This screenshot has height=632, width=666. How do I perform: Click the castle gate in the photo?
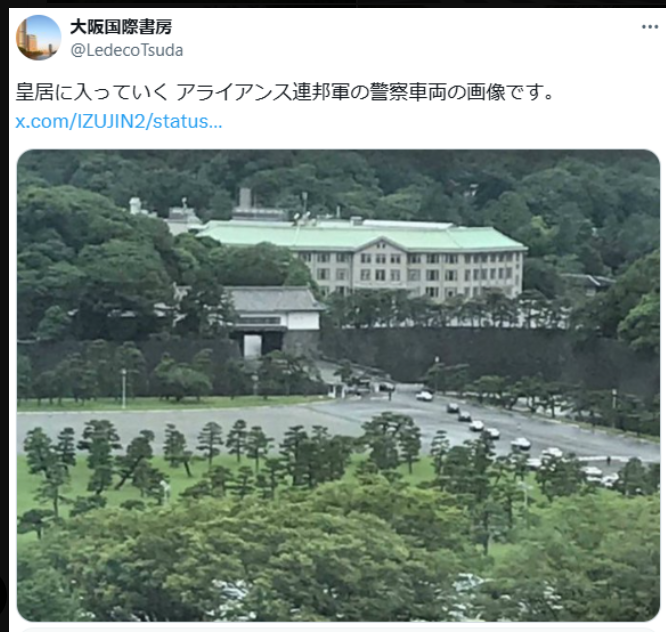click(x=272, y=321)
